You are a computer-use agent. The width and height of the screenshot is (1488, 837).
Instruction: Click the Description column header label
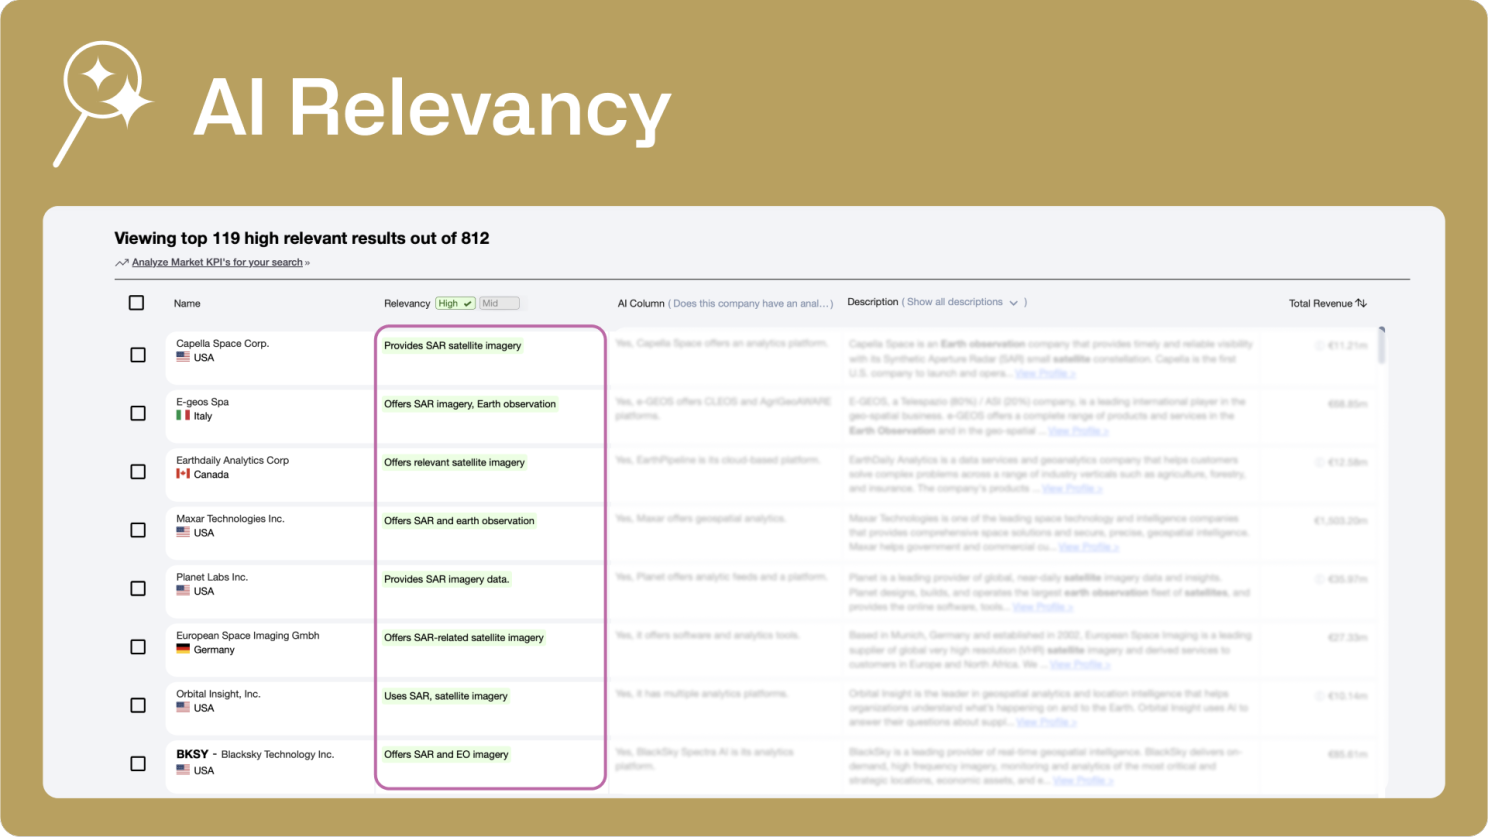click(873, 302)
